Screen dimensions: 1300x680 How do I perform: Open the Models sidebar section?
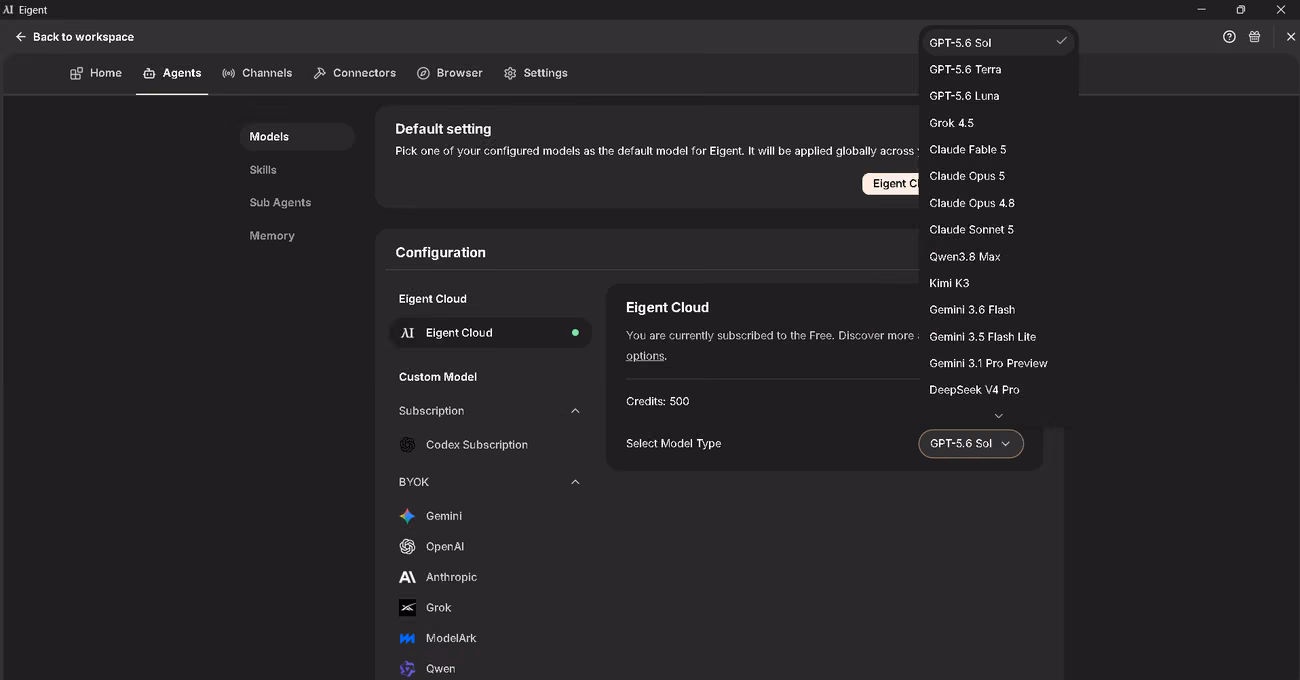297,137
